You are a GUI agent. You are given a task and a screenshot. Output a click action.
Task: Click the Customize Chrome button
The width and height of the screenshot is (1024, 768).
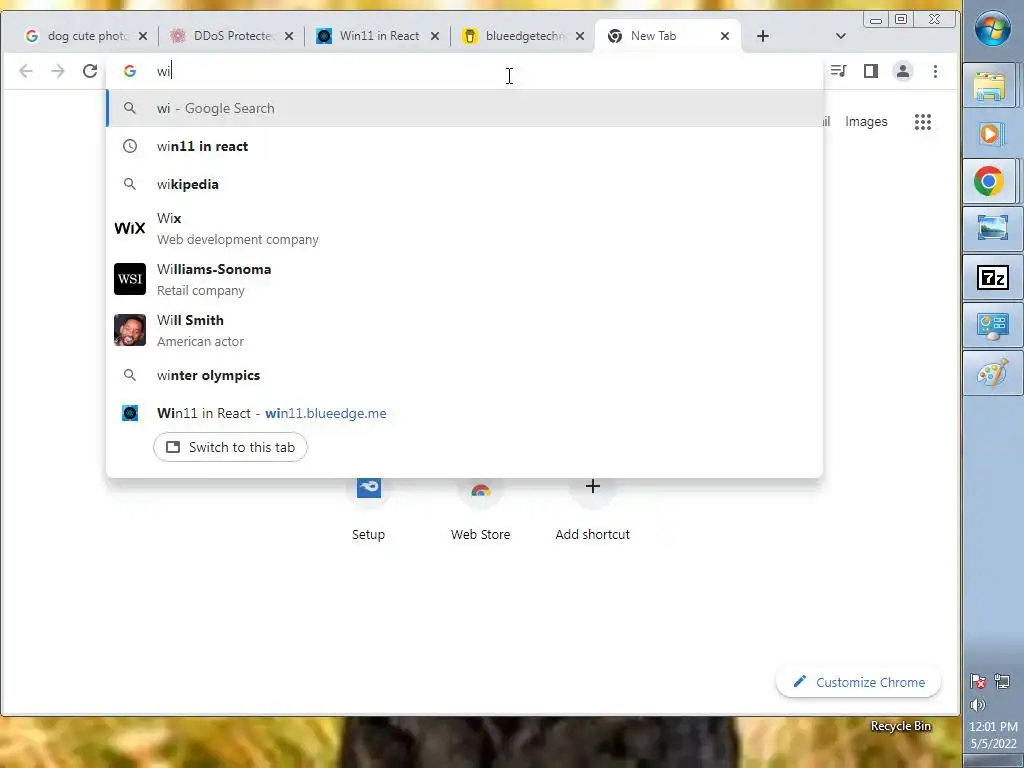858,682
